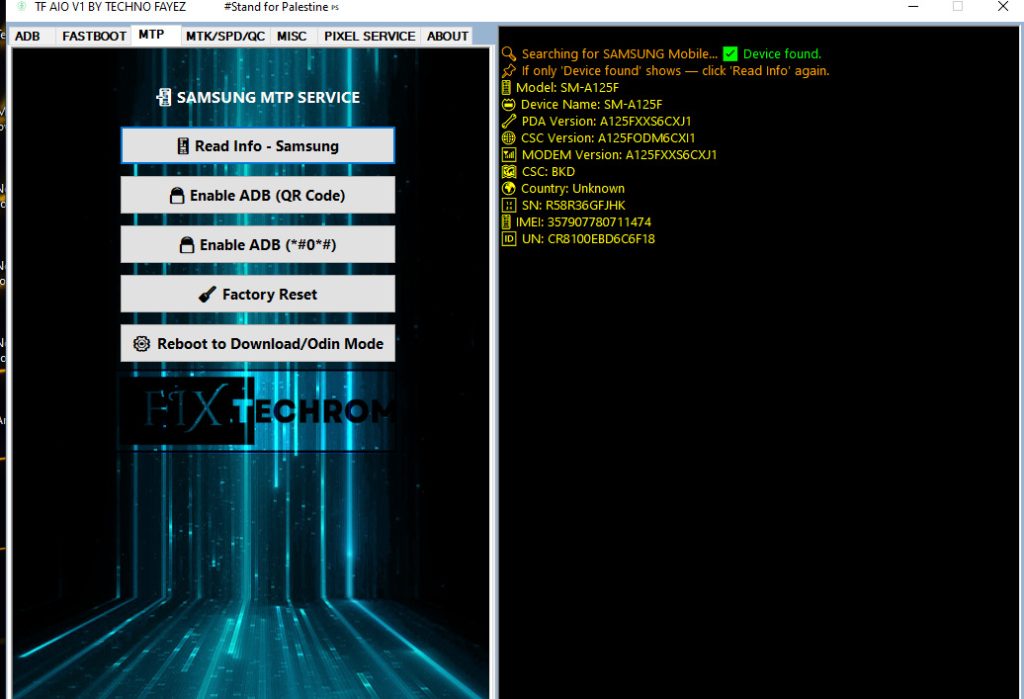Screen dimensions: 1024x699
Task: Click '#Stand for Palestine' title text
Action: (276, 7)
